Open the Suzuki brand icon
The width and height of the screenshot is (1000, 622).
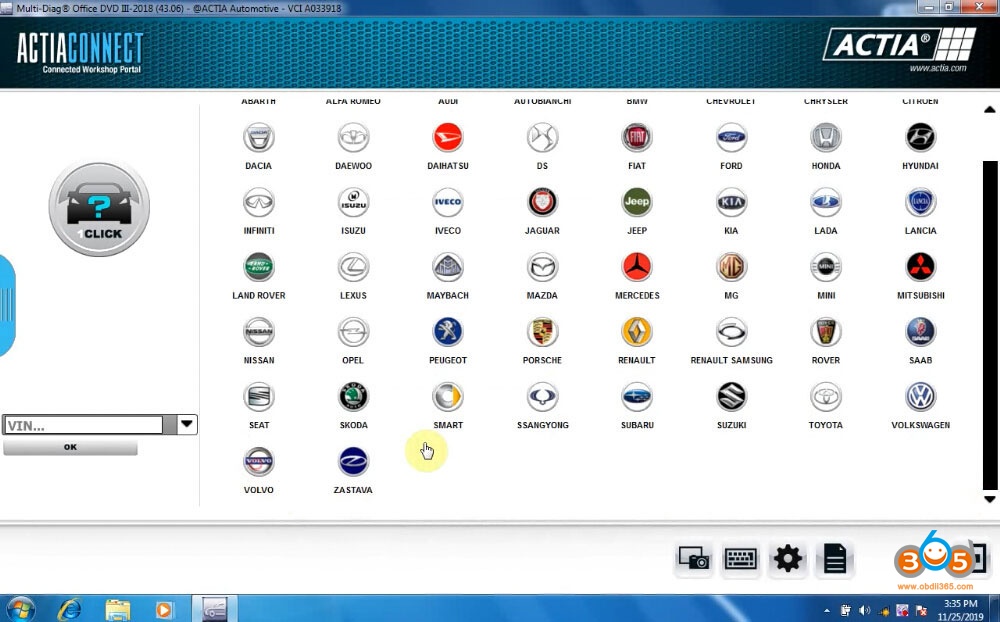pos(731,397)
